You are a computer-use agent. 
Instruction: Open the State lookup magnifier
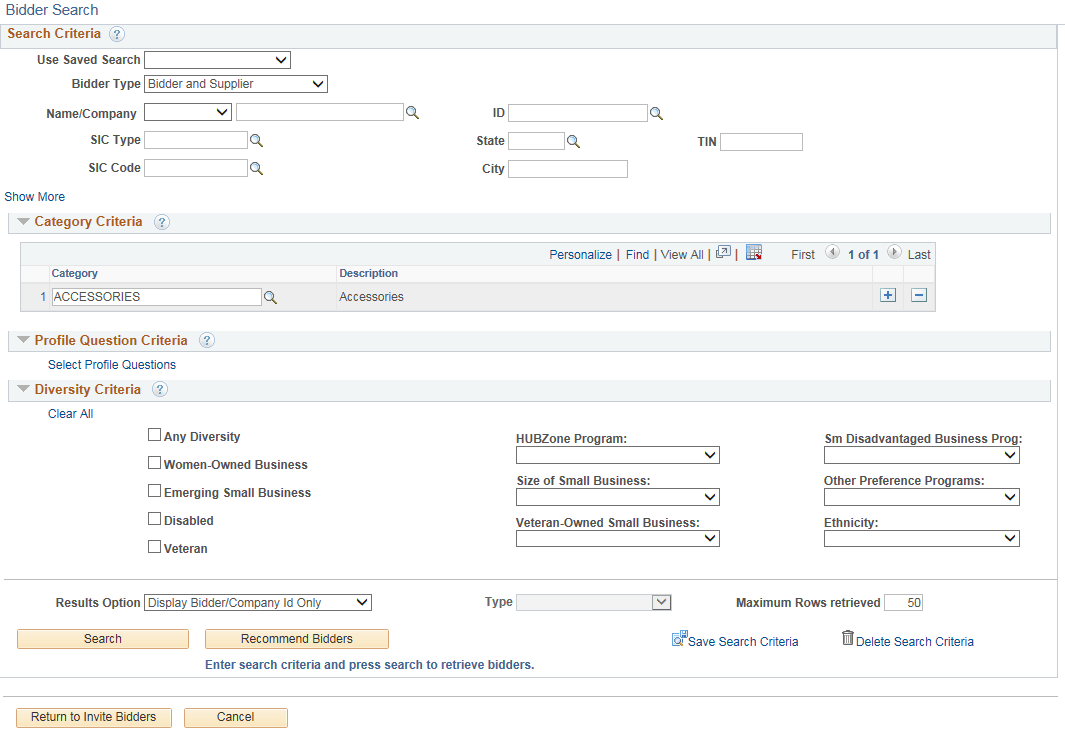coord(572,141)
